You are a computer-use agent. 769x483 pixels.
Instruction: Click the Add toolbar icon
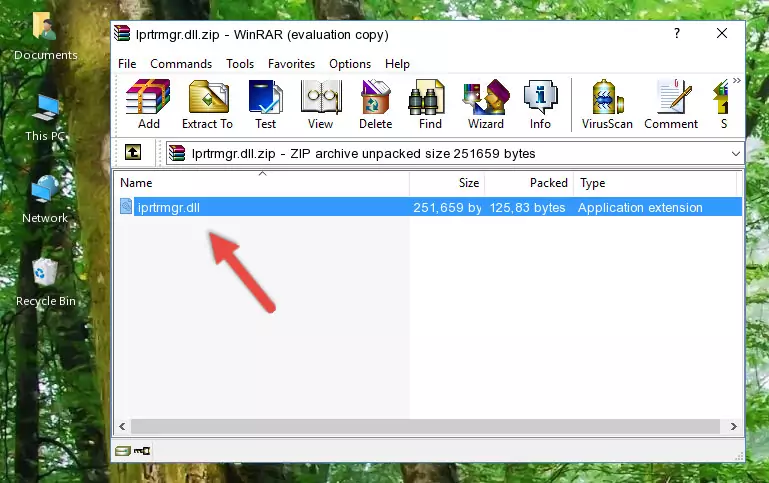point(148,104)
